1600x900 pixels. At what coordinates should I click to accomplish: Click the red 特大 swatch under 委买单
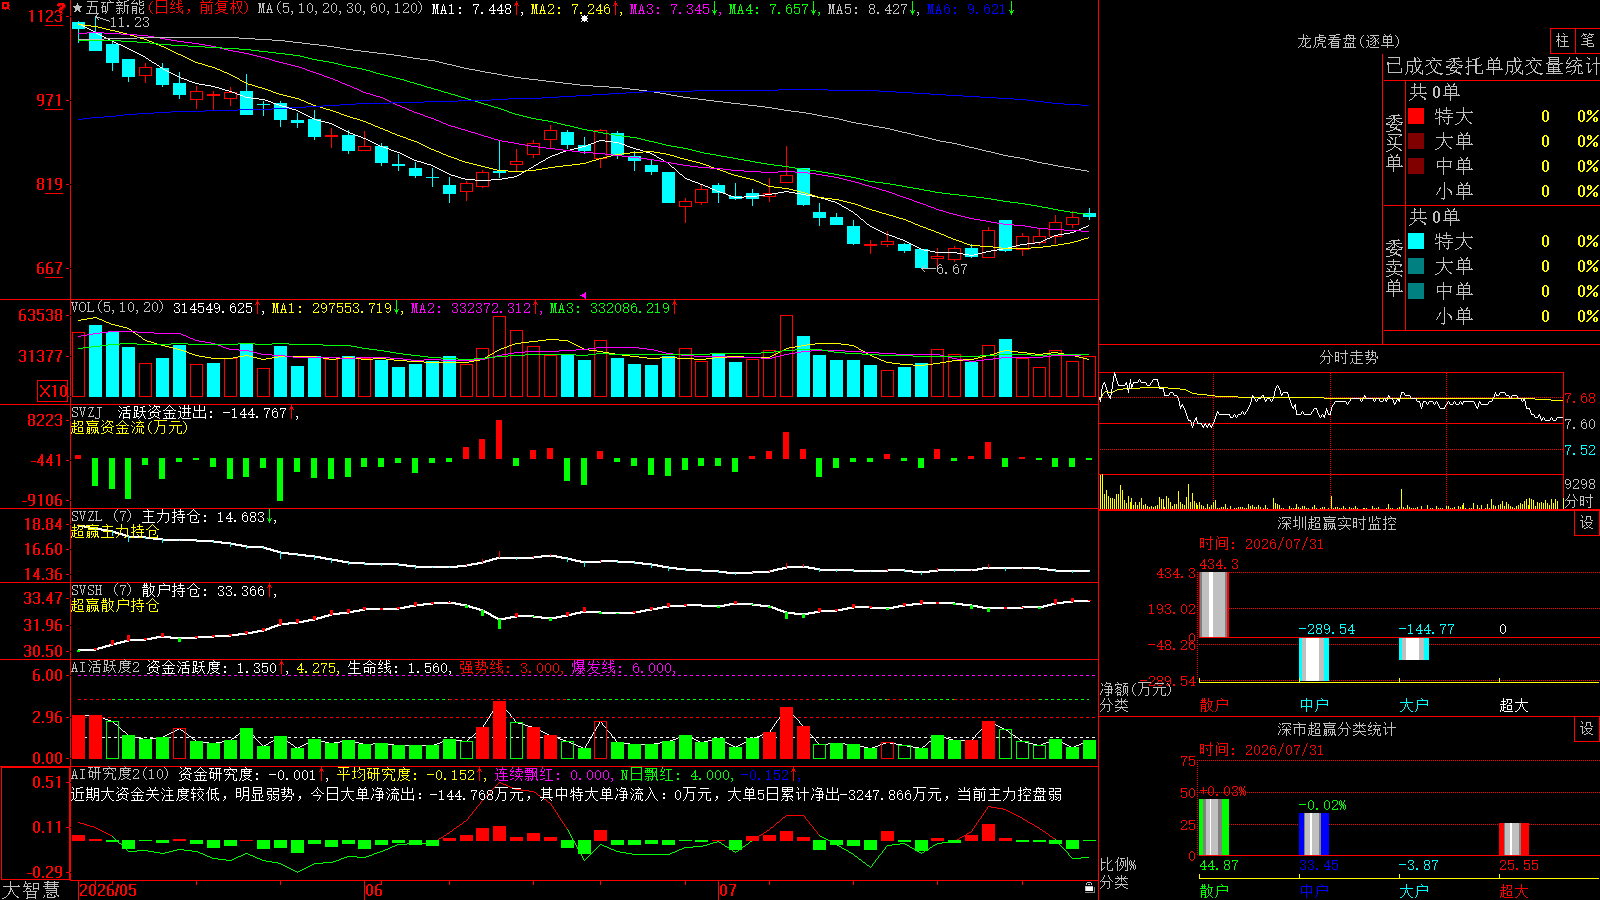[x=1416, y=116]
